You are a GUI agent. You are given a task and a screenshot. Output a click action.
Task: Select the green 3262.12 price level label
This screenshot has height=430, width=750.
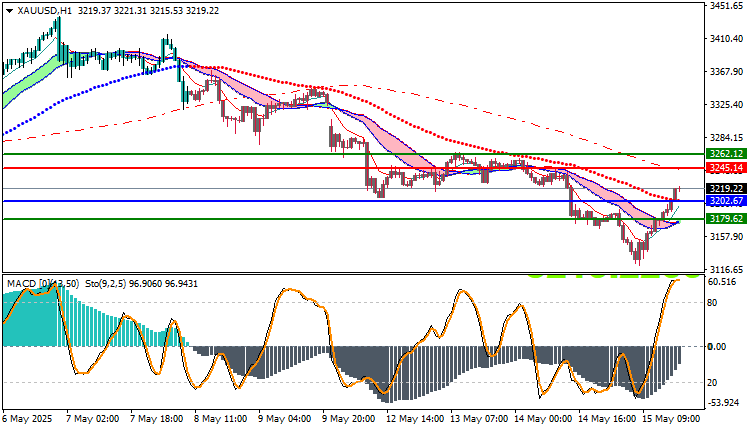tap(726, 154)
